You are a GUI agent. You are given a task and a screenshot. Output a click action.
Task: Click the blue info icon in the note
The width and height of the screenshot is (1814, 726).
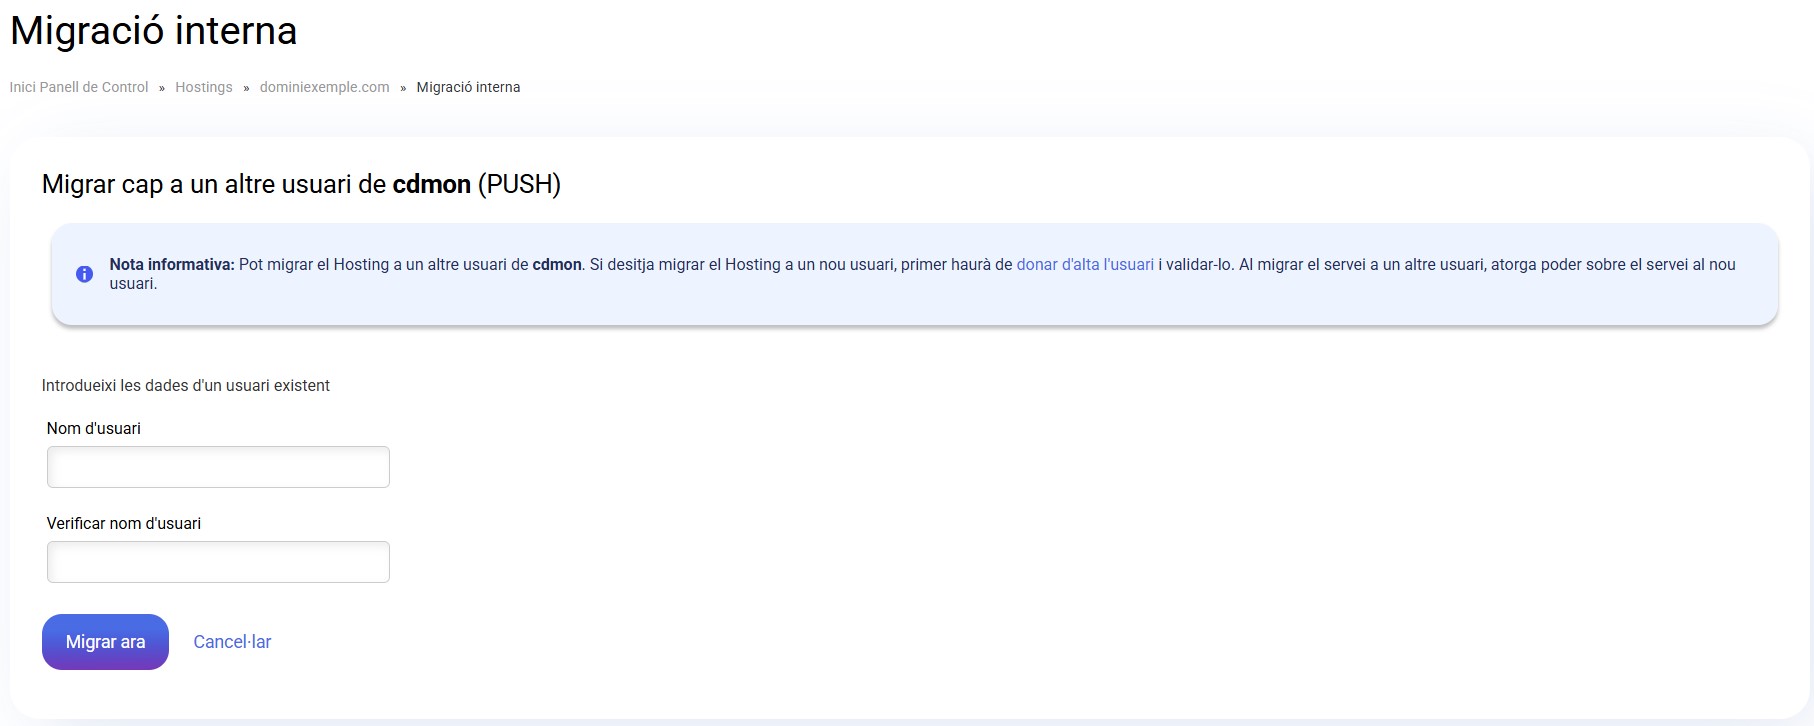(x=85, y=274)
